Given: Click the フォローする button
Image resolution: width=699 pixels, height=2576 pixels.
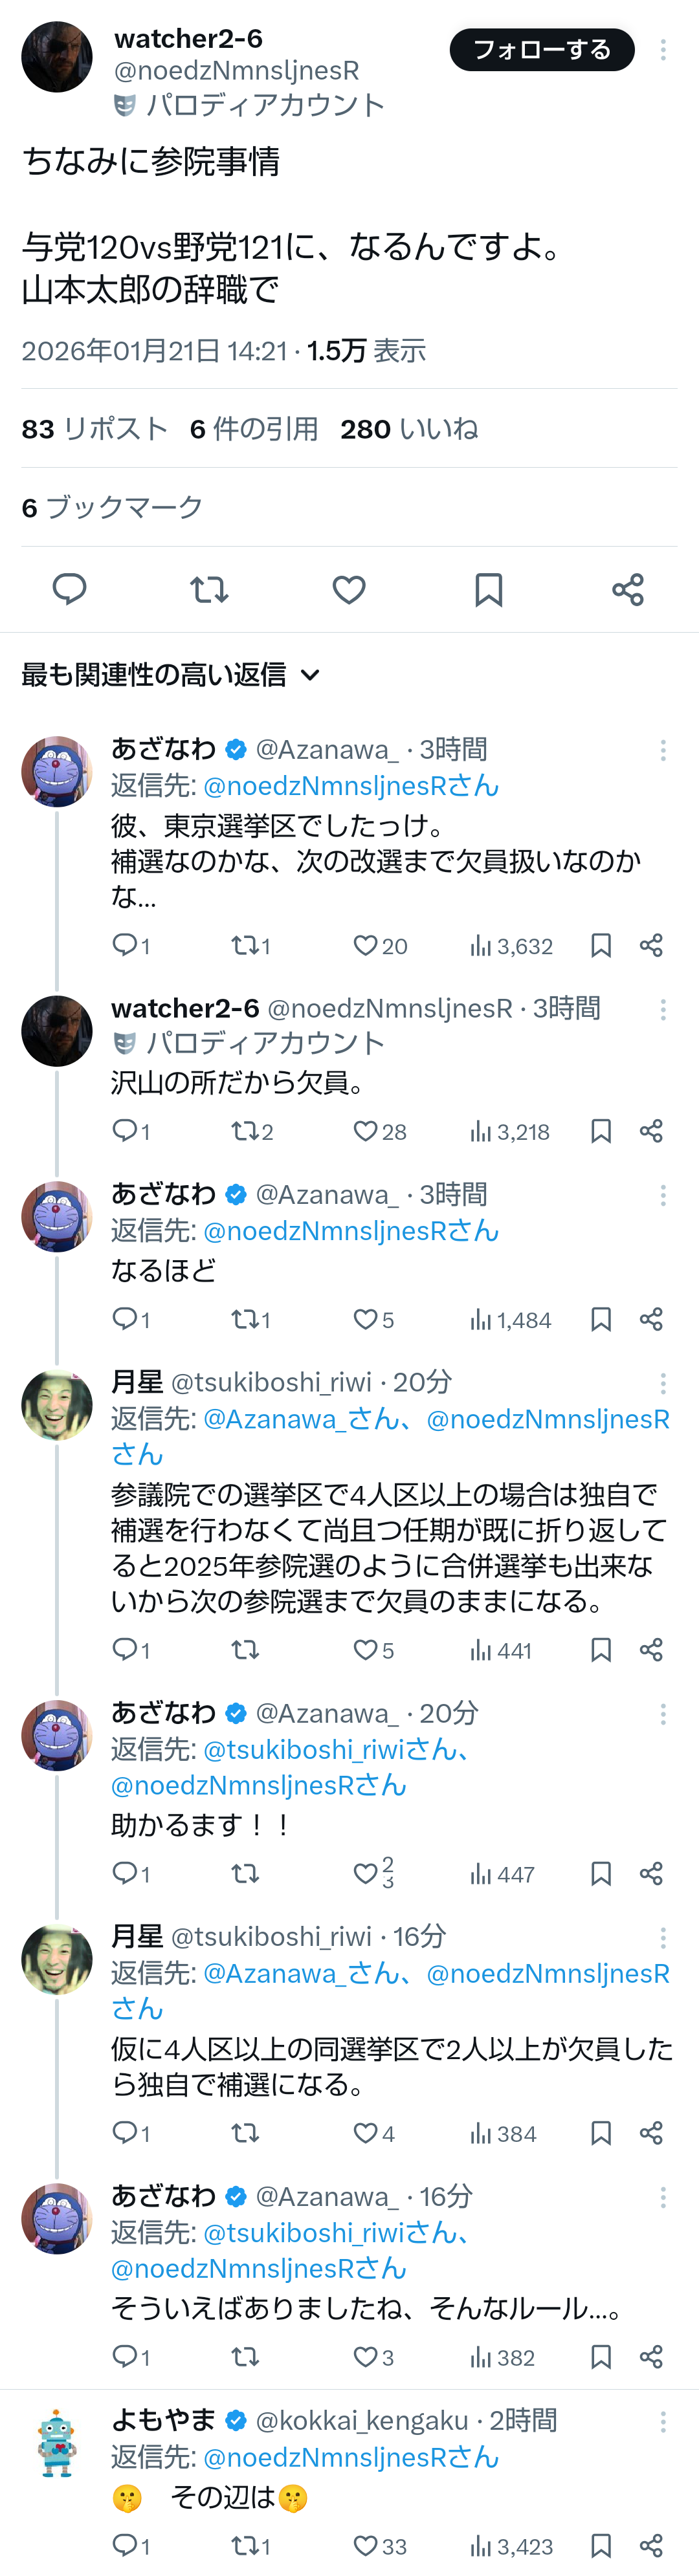Looking at the screenshot, I should [542, 50].
